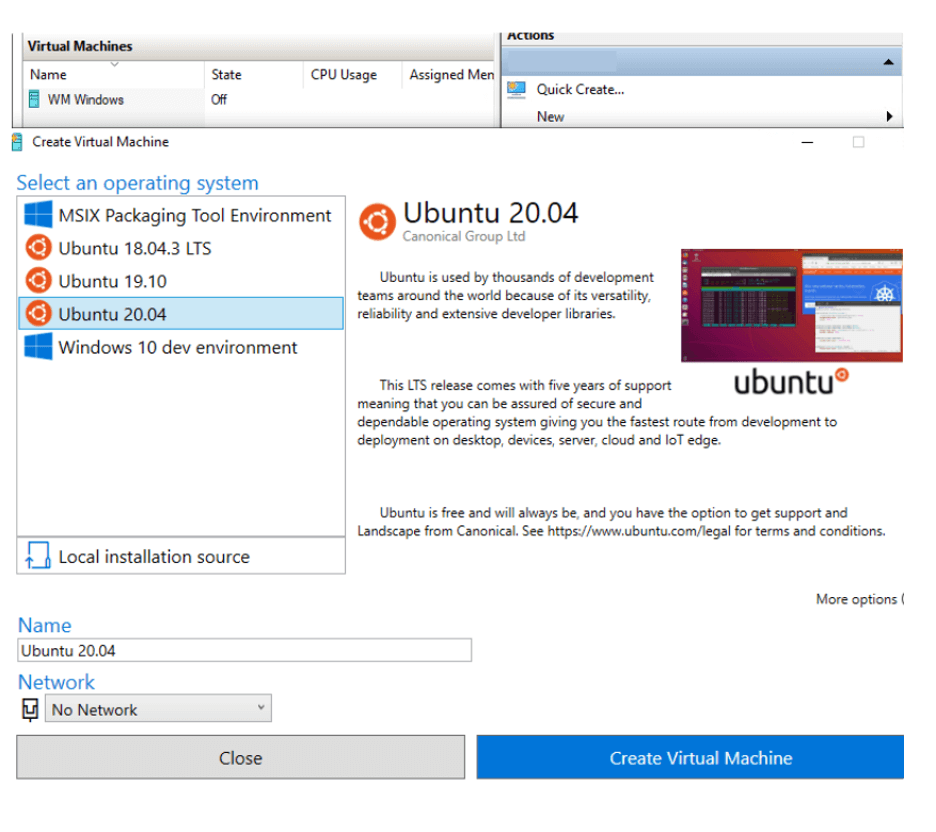Click the Quick Create monitor icon
Screen dimensions: 936x832
coord(516,89)
